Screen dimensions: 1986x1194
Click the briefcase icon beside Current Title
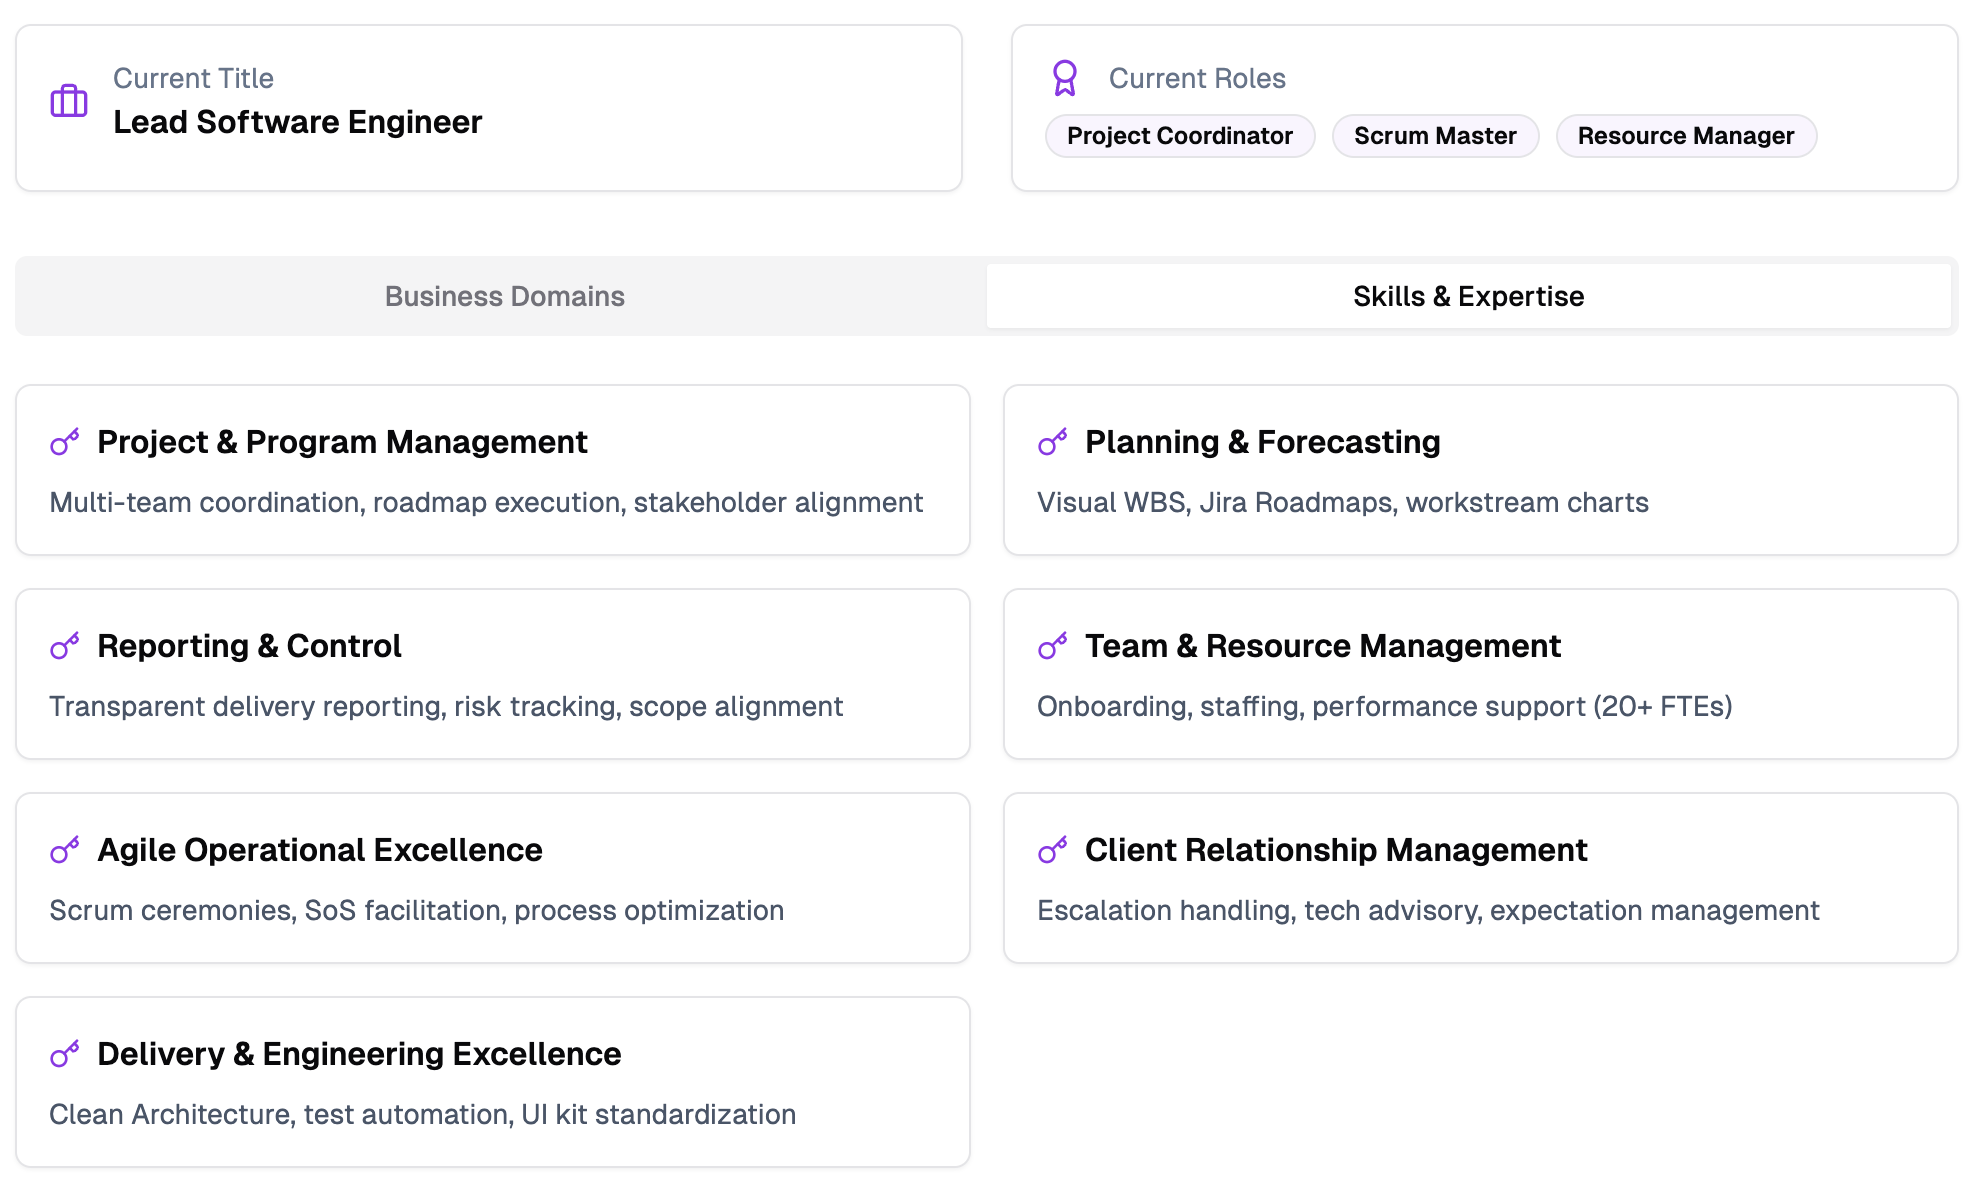point(69,101)
